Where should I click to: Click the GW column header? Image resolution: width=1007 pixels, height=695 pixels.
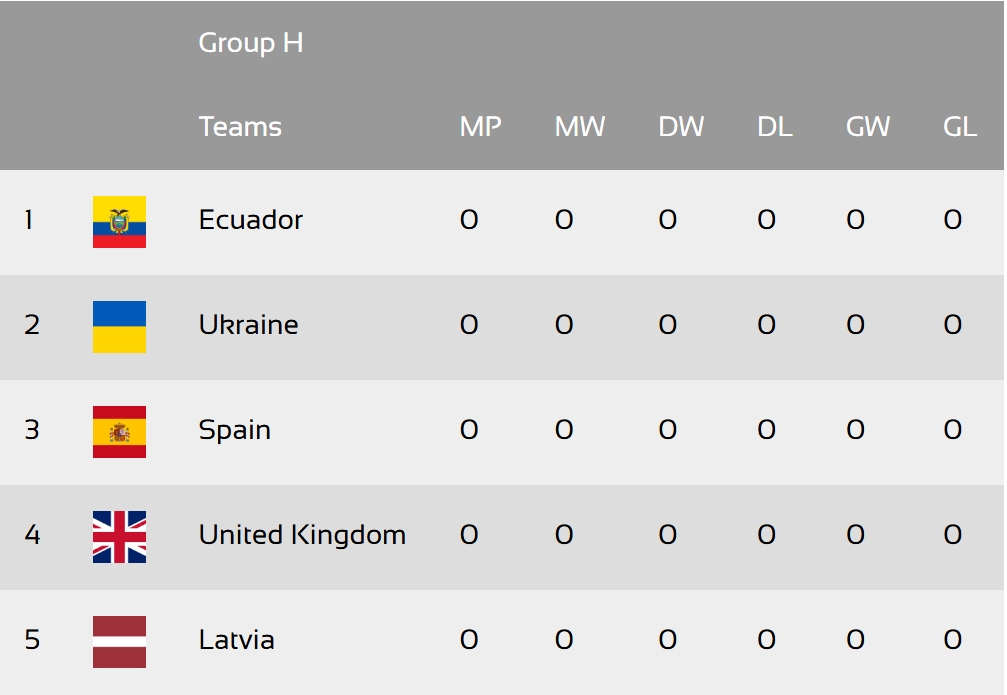868,127
